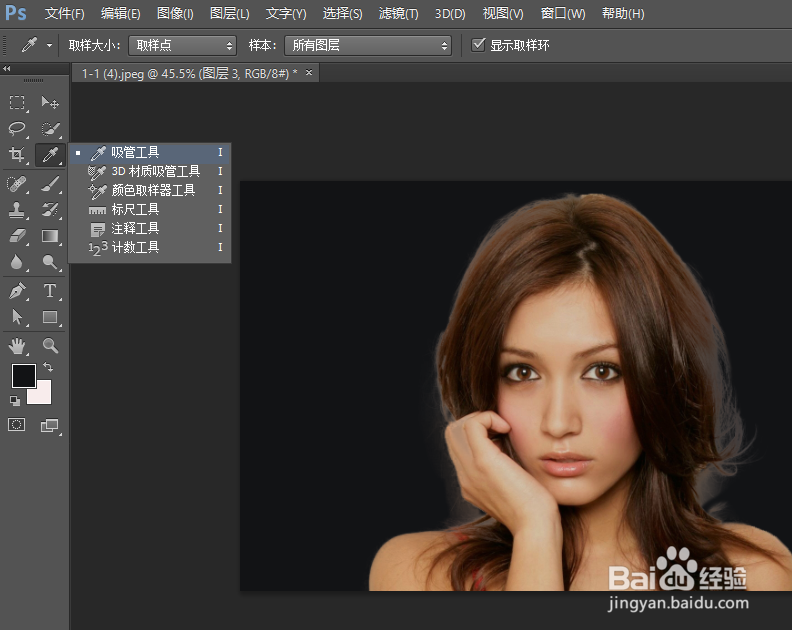
Task: Toggle 显示取样环 checkbox
Action: (478, 45)
